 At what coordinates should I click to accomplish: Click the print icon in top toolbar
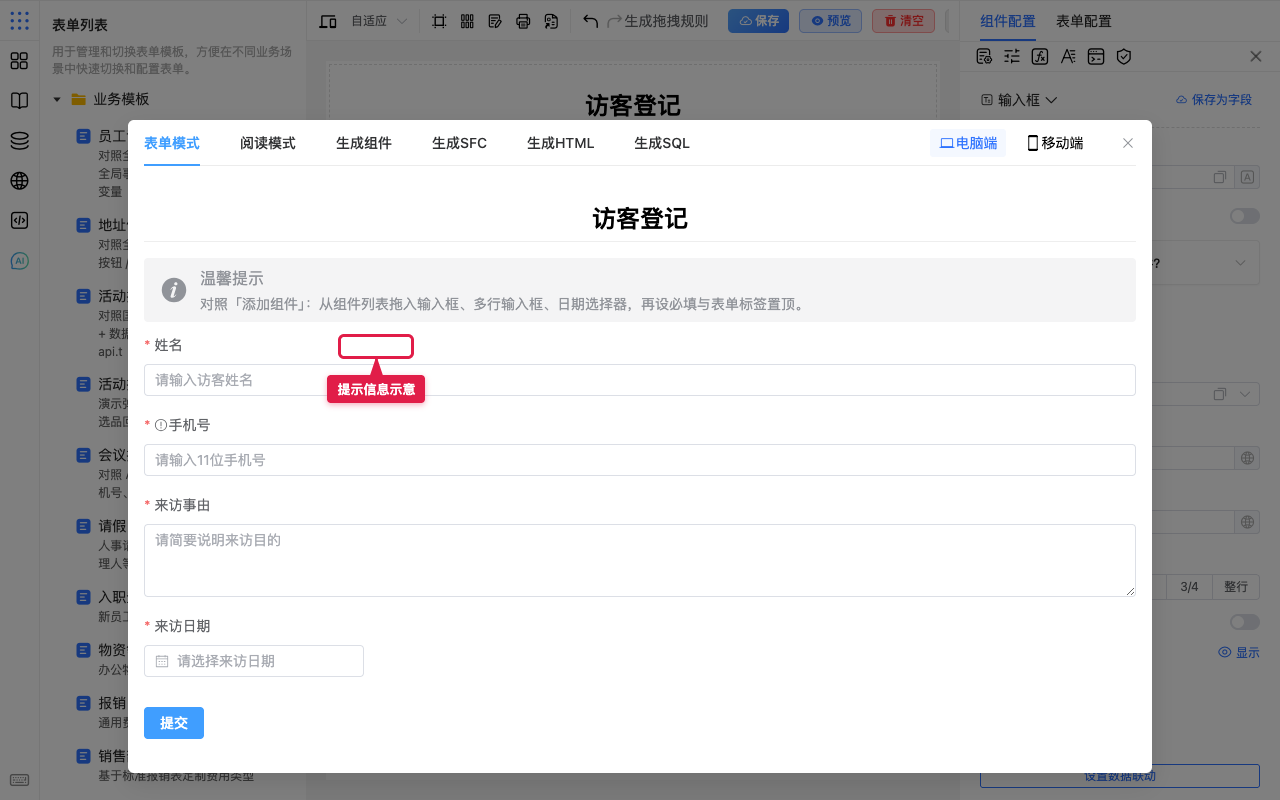(523, 21)
